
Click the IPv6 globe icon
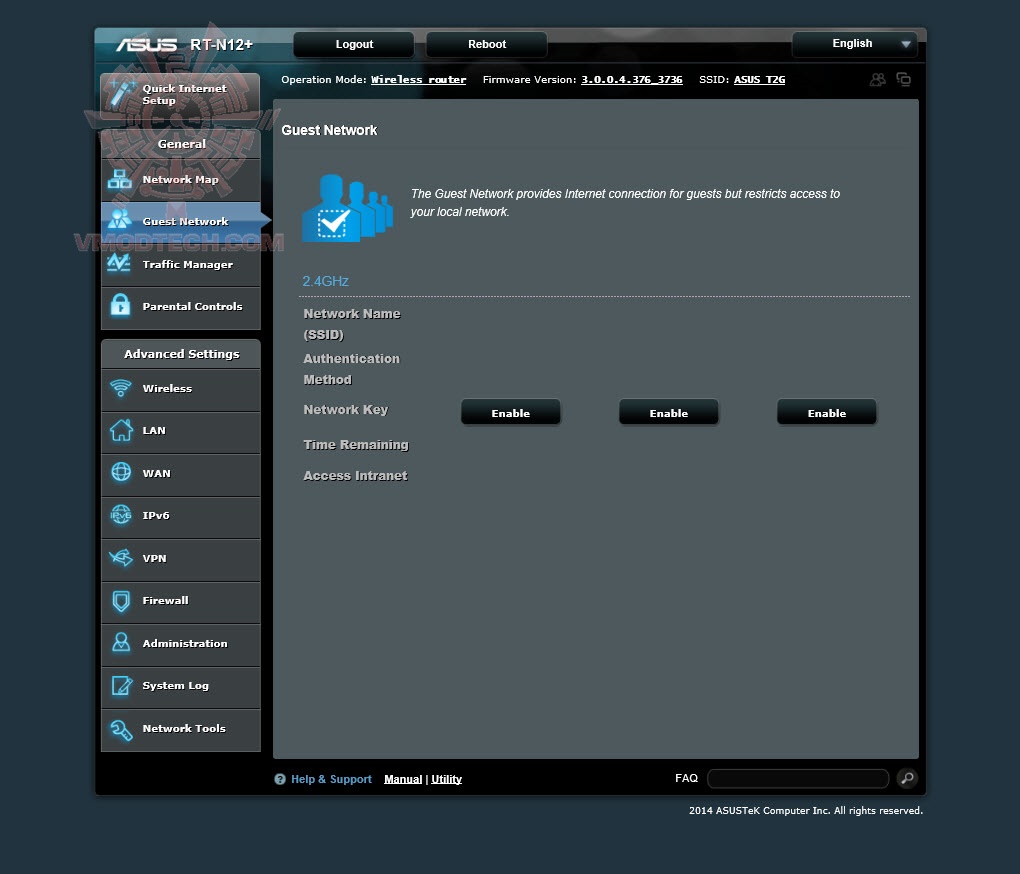tap(121, 515)
